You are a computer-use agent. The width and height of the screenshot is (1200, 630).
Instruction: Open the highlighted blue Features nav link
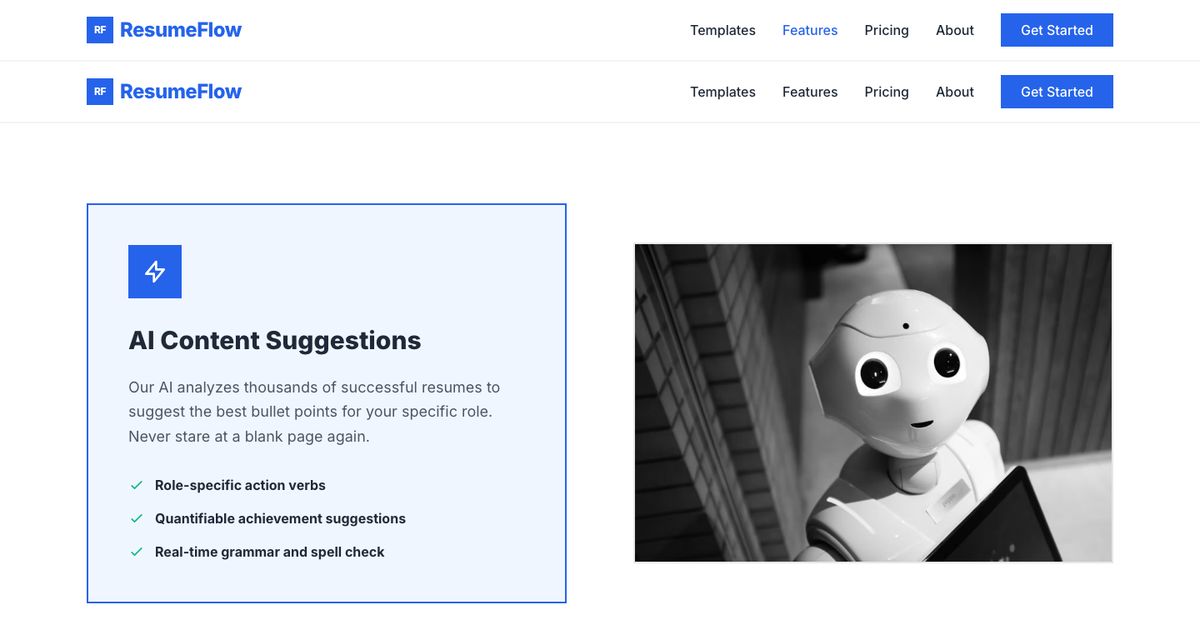click(810, 30)
